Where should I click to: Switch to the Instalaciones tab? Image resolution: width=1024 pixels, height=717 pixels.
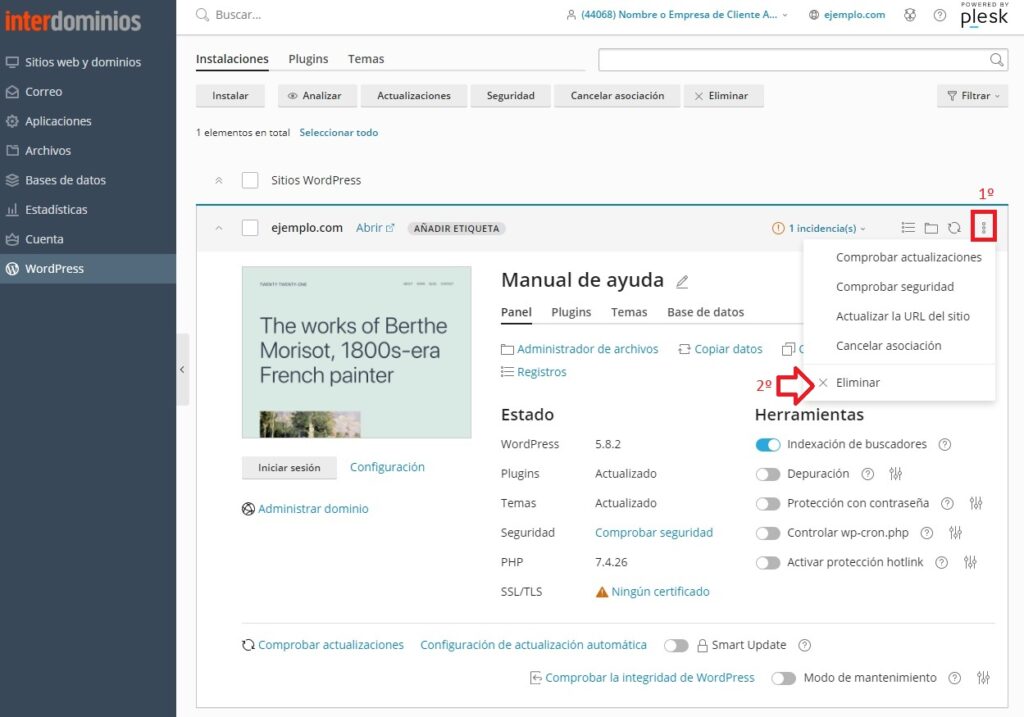click(x=232, y=59)
